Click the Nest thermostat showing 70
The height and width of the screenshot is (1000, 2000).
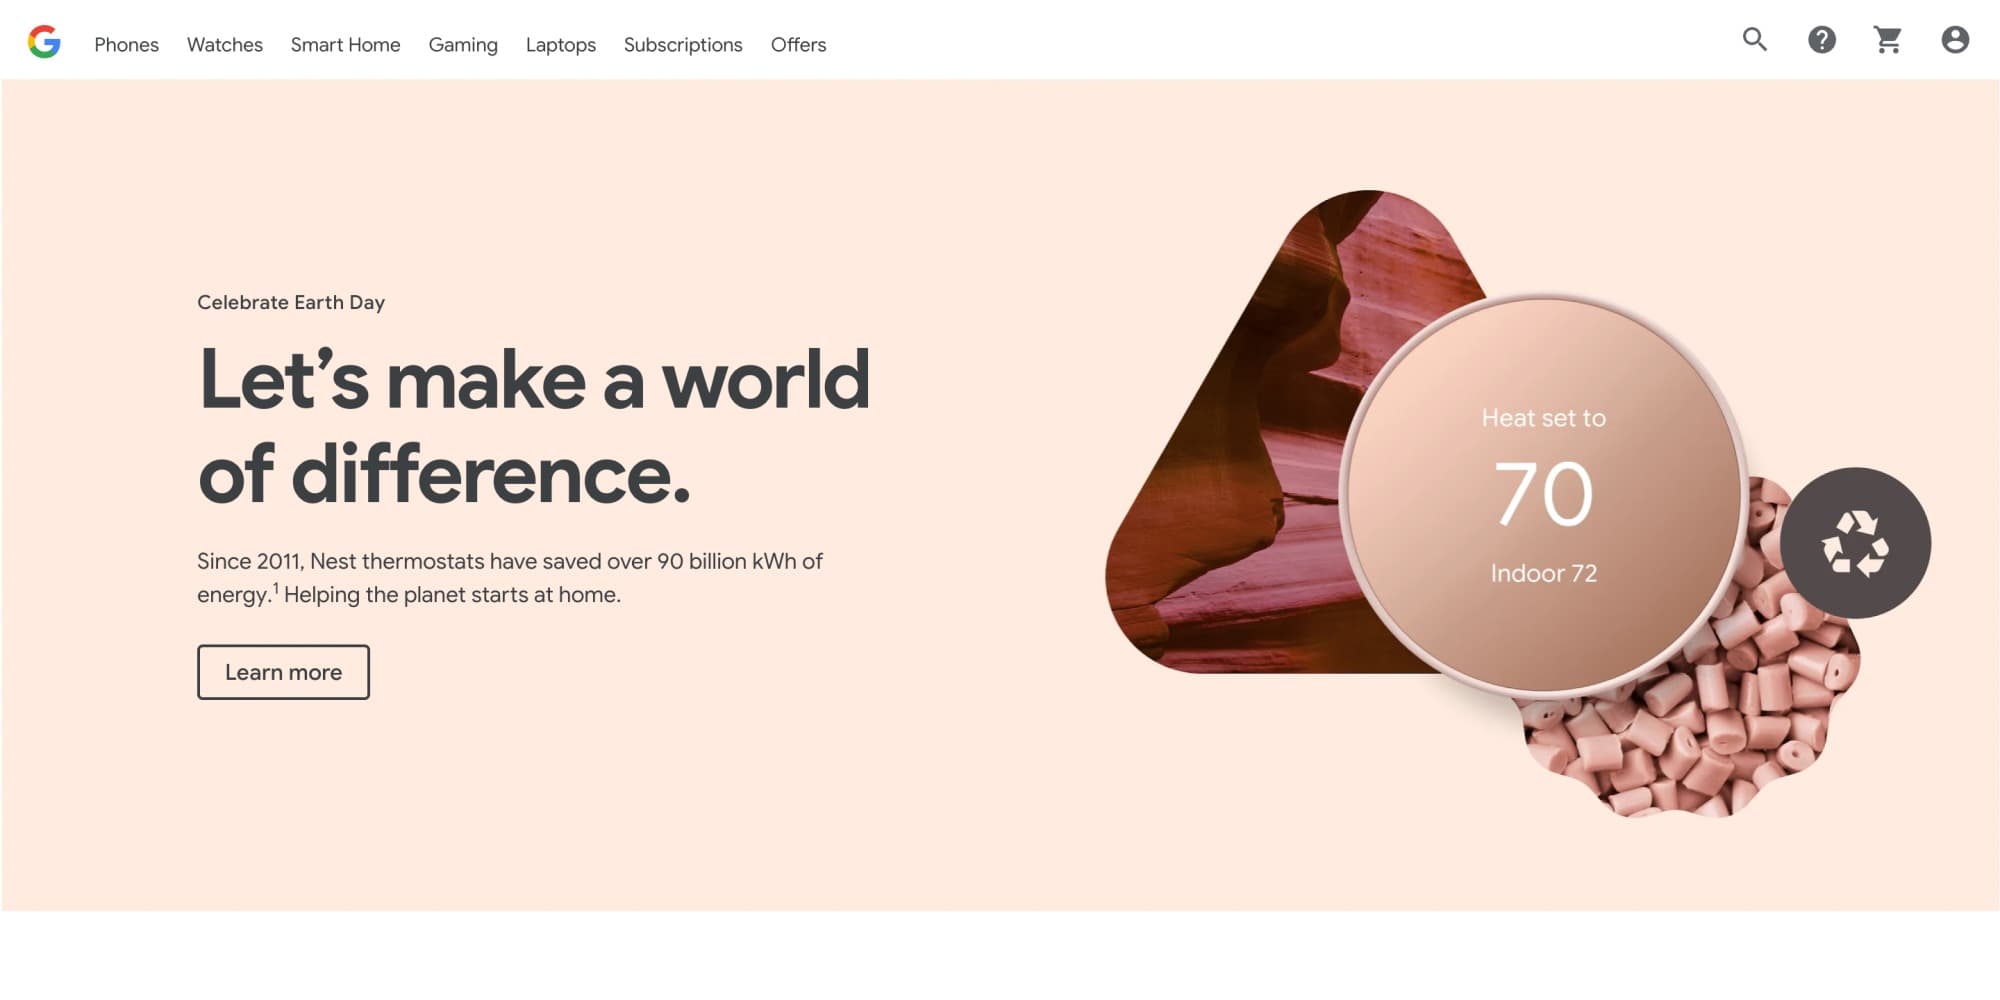point(1543,495)
